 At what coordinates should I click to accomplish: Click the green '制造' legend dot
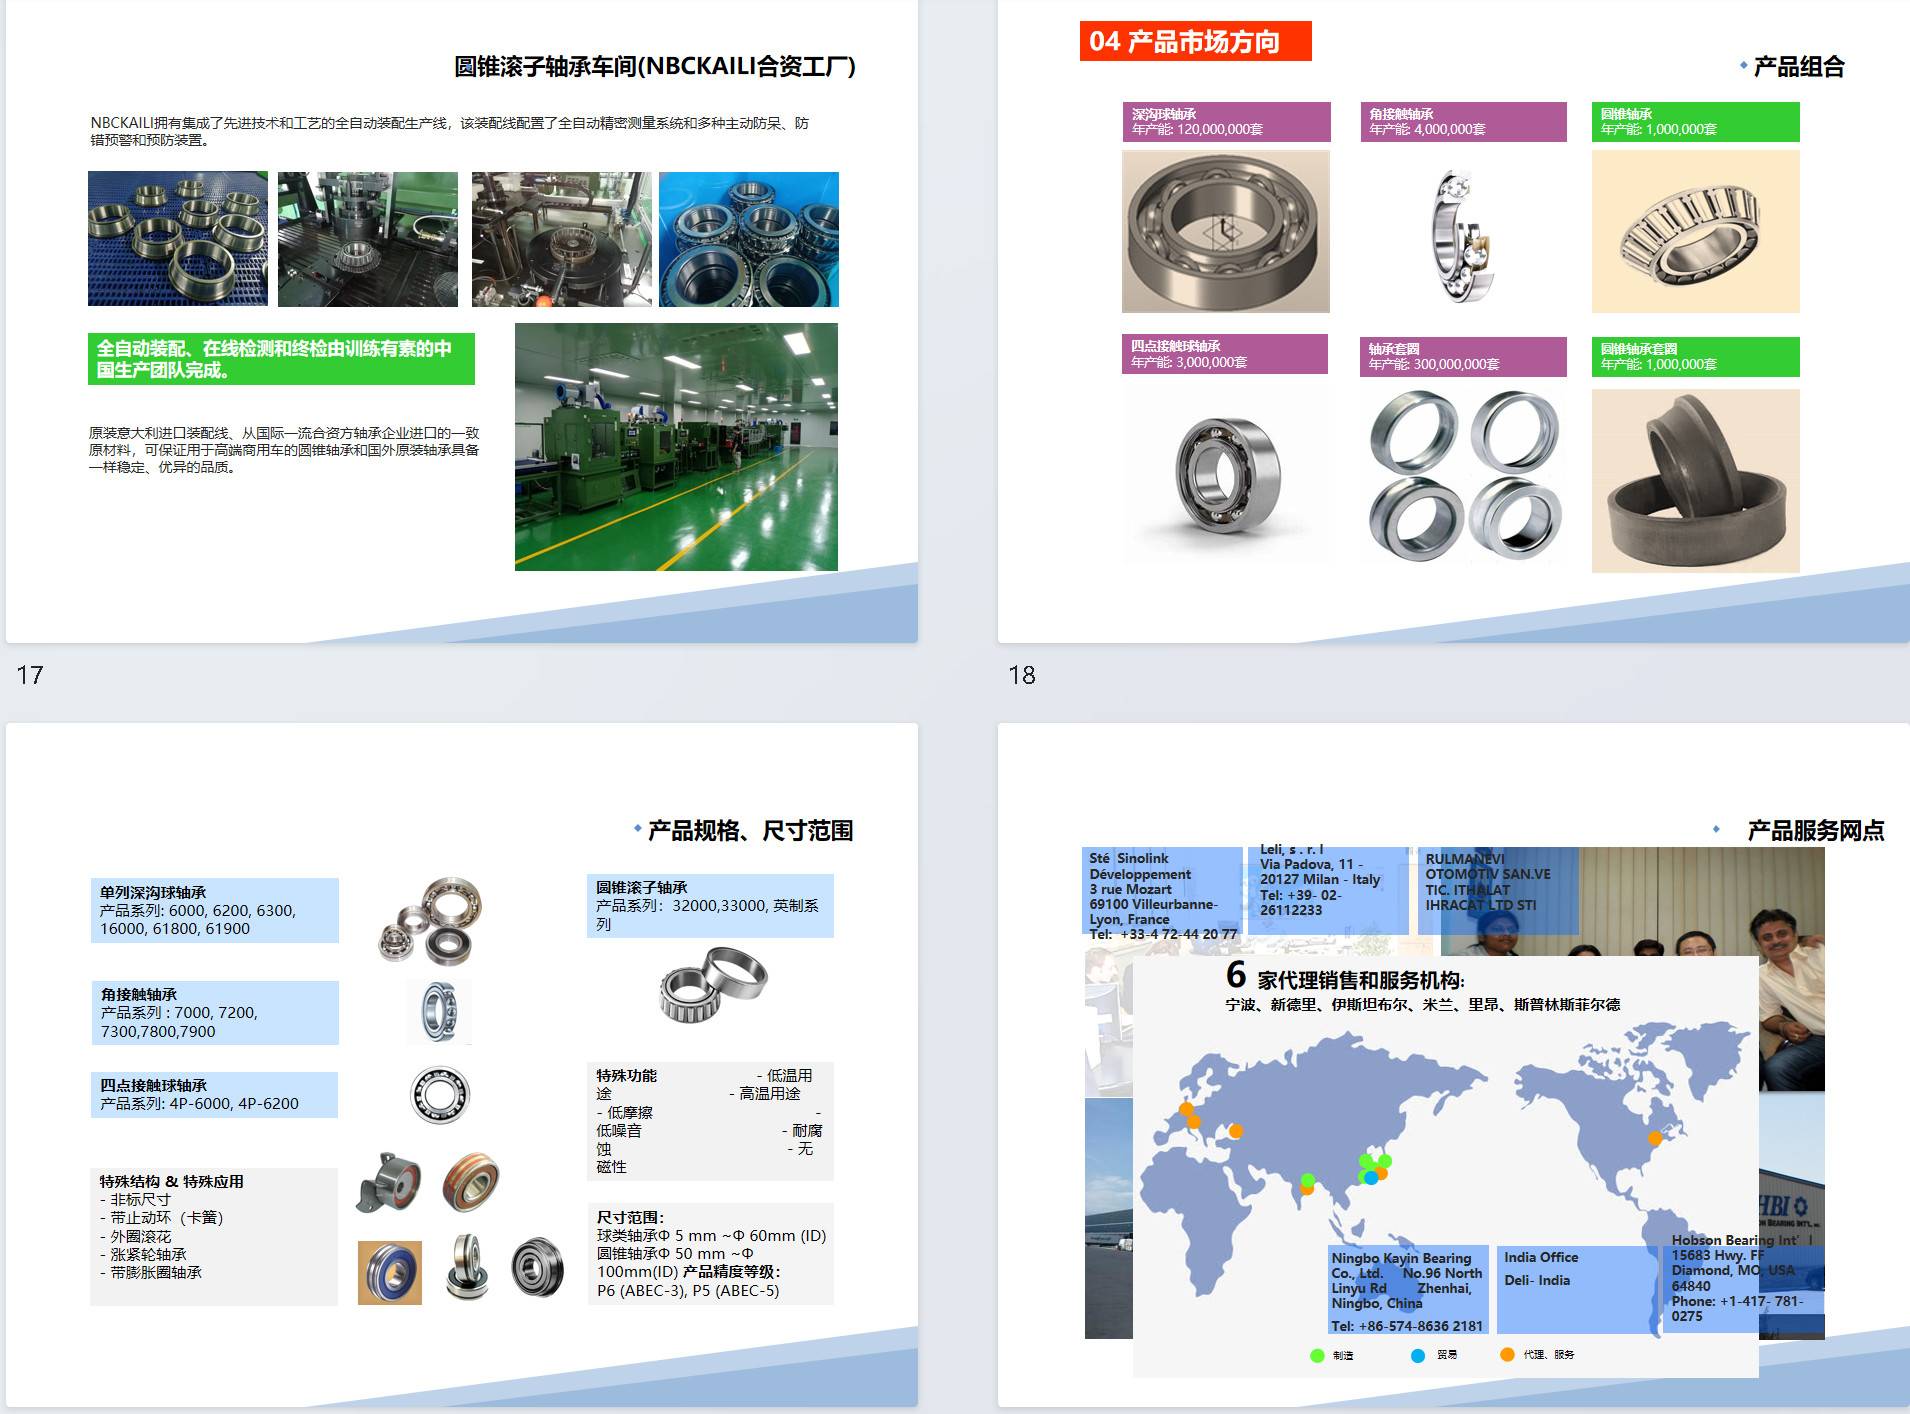1317,1355
